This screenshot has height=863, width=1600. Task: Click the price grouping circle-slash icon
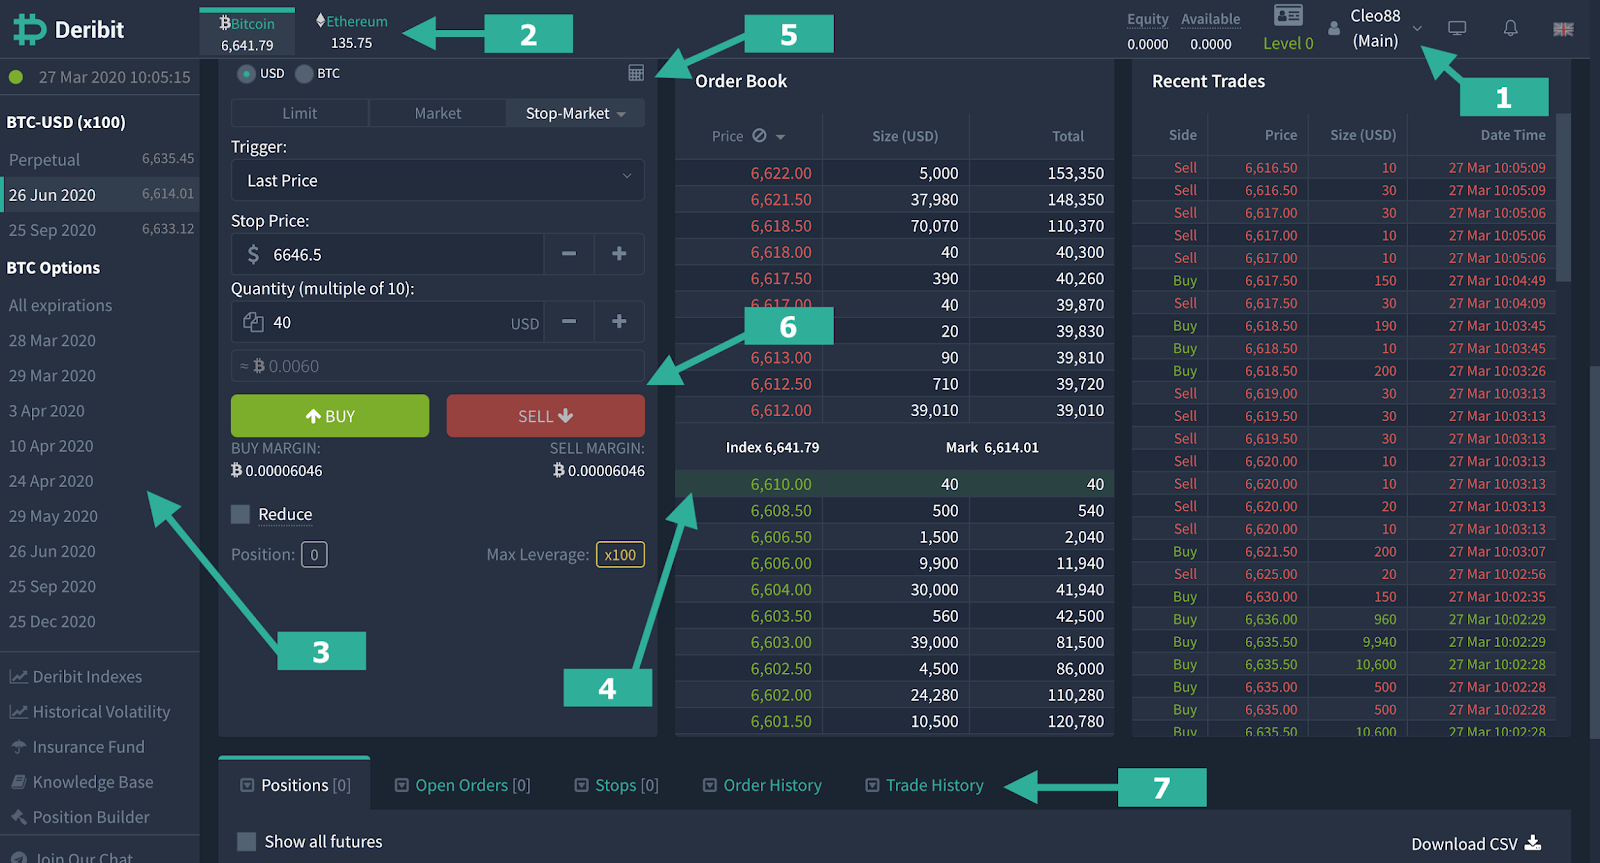click(759, 135)
